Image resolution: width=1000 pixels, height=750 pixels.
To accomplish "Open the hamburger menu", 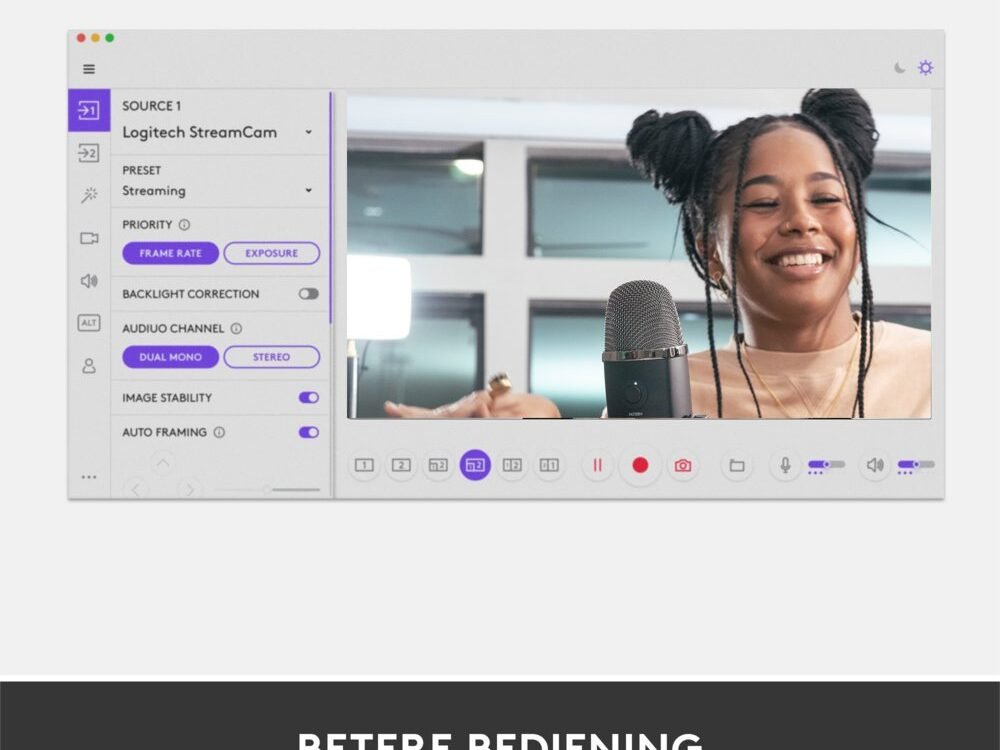I will 89,69.
